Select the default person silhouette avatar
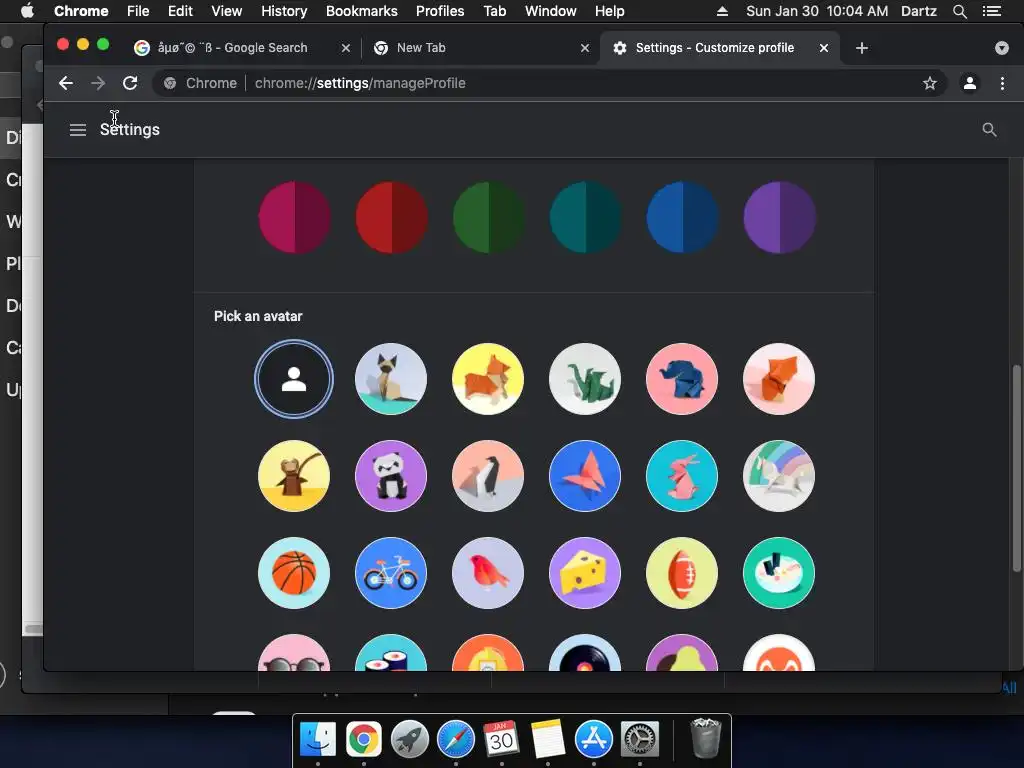This screenshot has width=1024, height=768. (294, 379)
